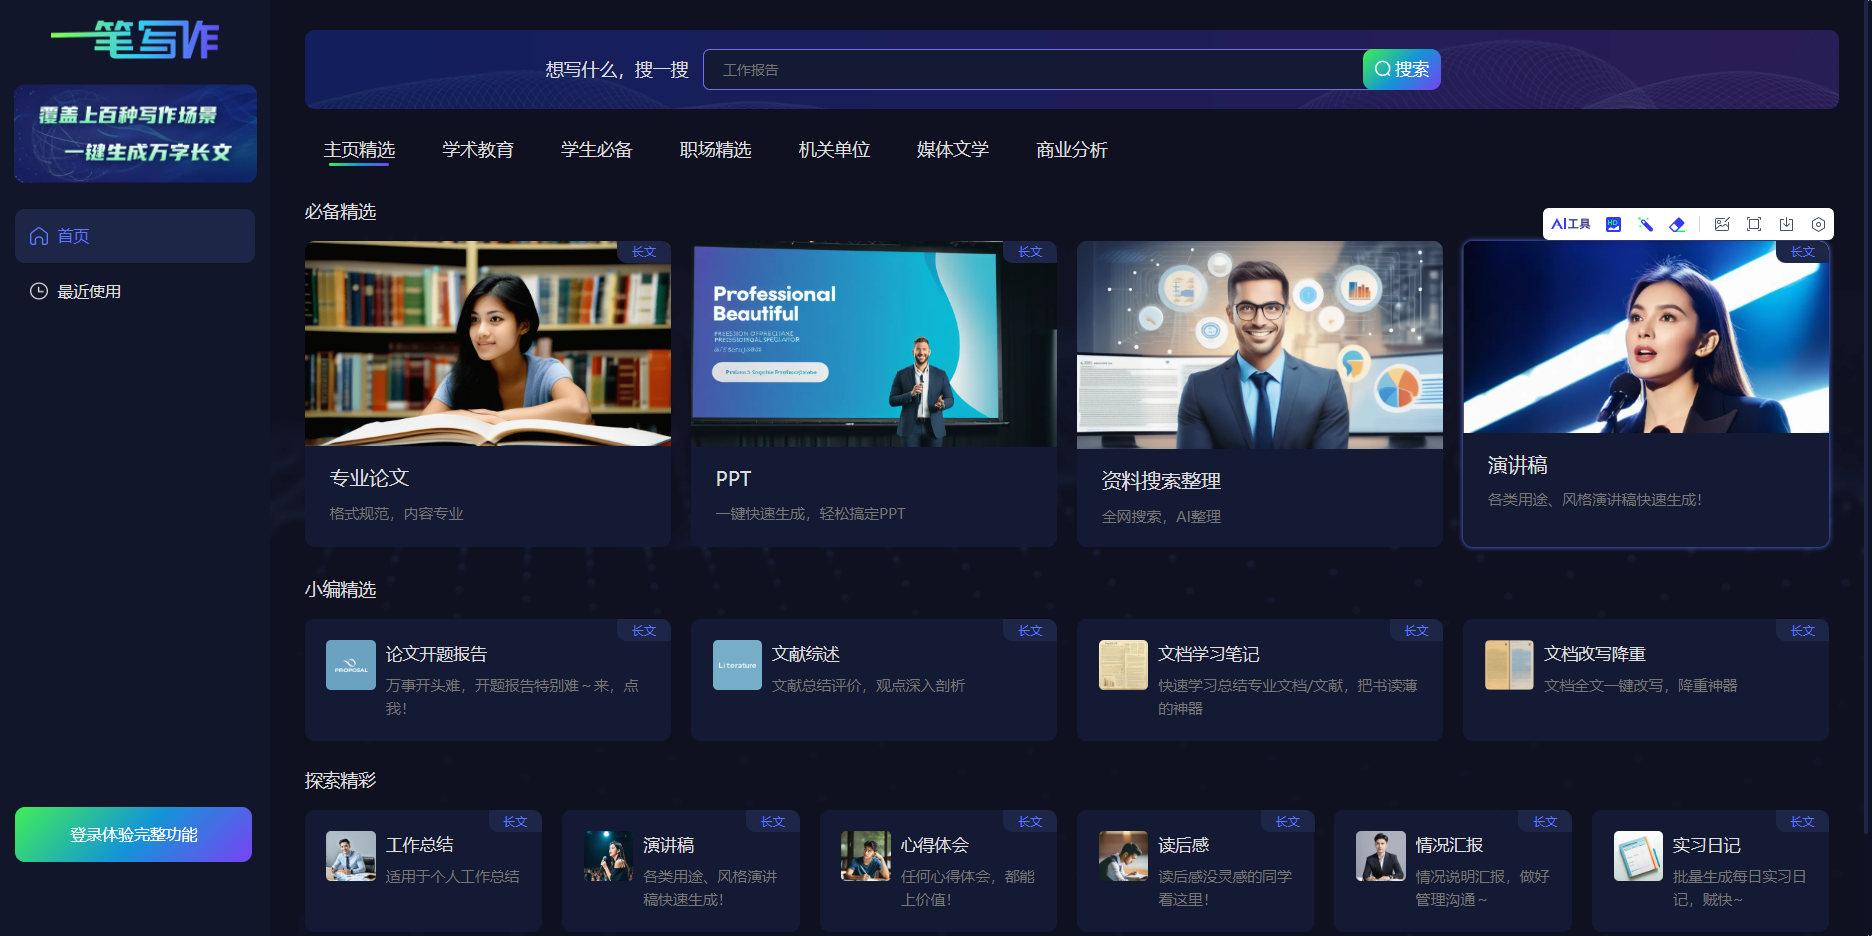Switch to the 职场精选 tab
1872x936 pixels.
tap(716, 150)
